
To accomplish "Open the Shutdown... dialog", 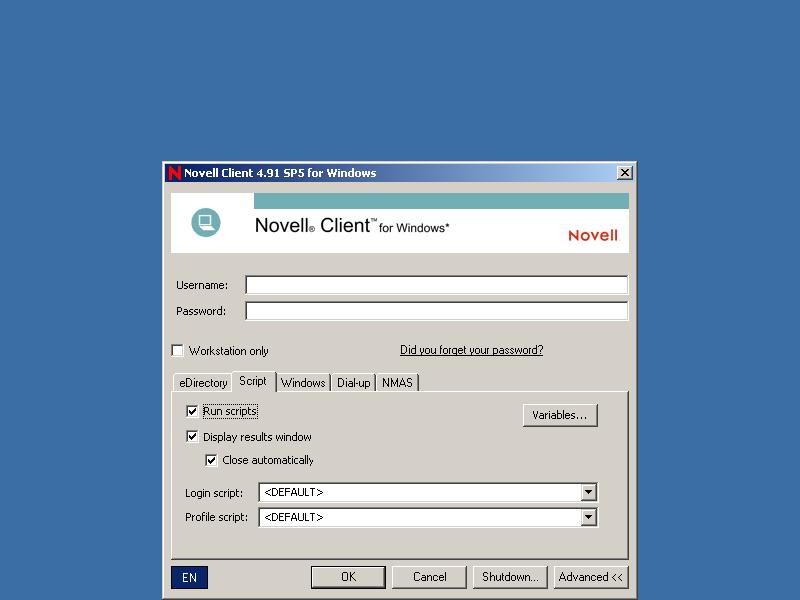I will [x=510, y=577].
